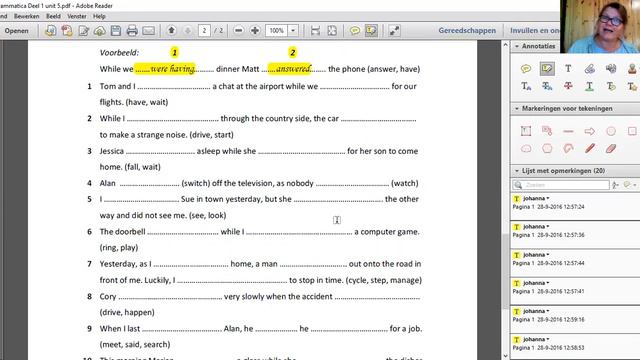Select the record audio tool
Screen dimensions: 640x360
(x=611, y=69)
